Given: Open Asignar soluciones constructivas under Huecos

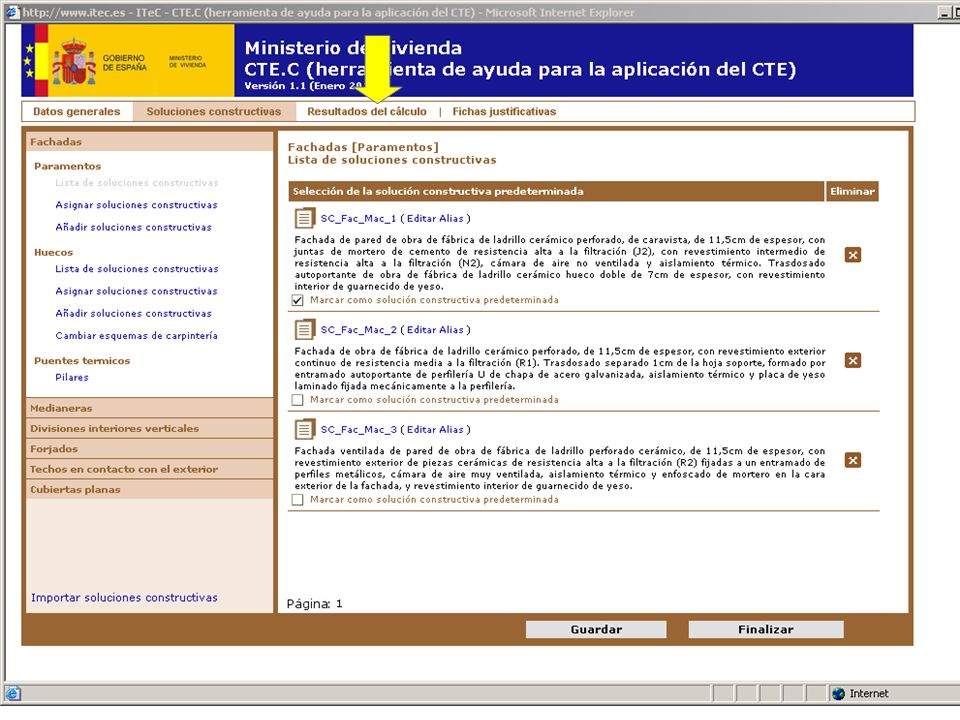Looking at the screenshot, I should tap(136, 291).
